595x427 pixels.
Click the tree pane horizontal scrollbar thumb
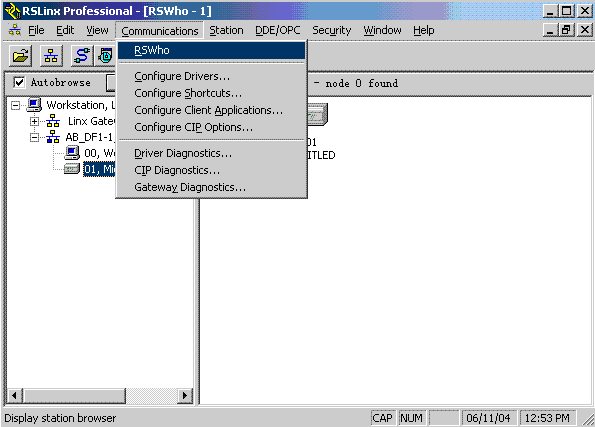point(74,396)
